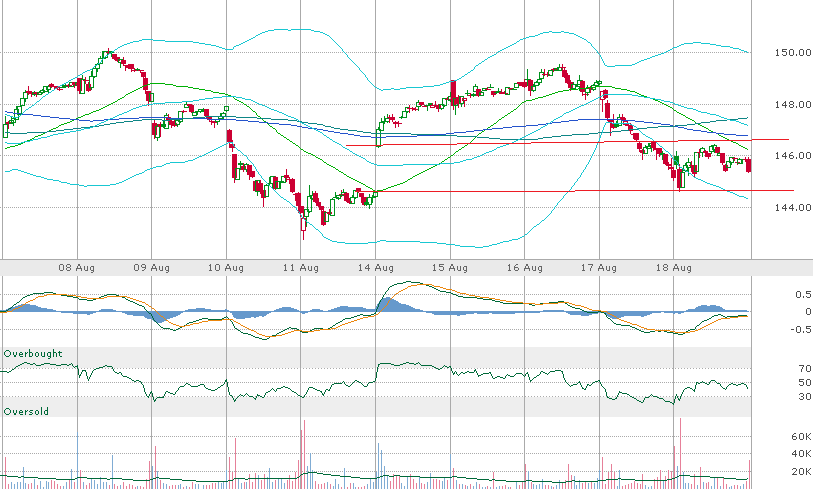Click the 30 level on the RSI scale
This screenshot has height=489, width=813.
pyautogui.click(x=774, y=397)
